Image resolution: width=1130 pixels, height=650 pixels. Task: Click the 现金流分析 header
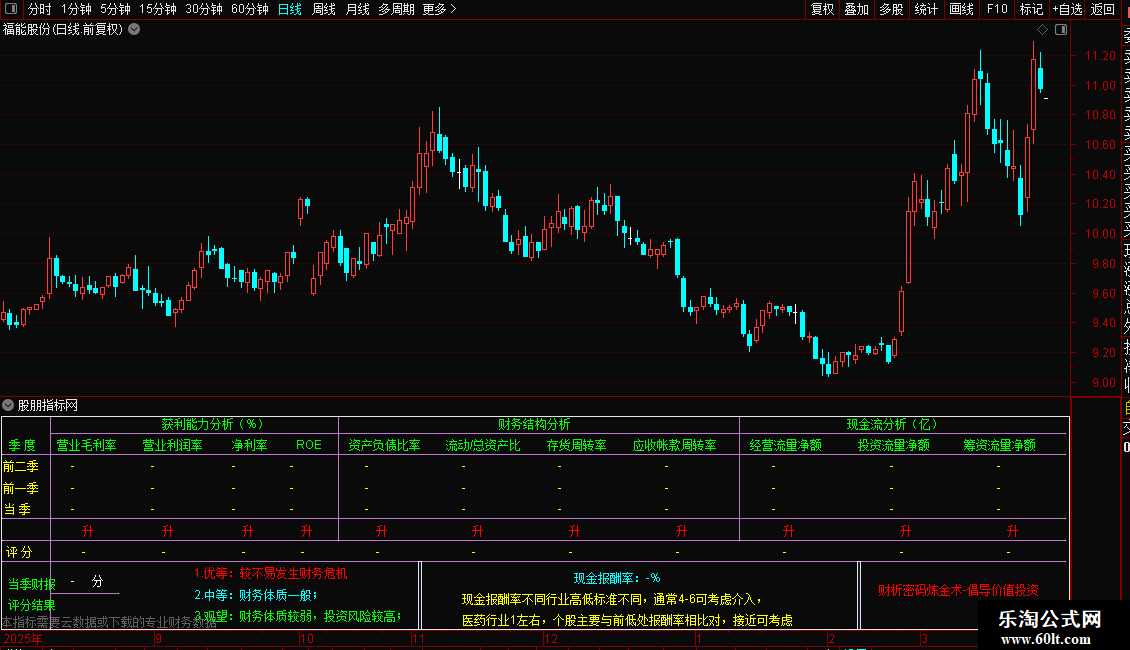point(892,424)
